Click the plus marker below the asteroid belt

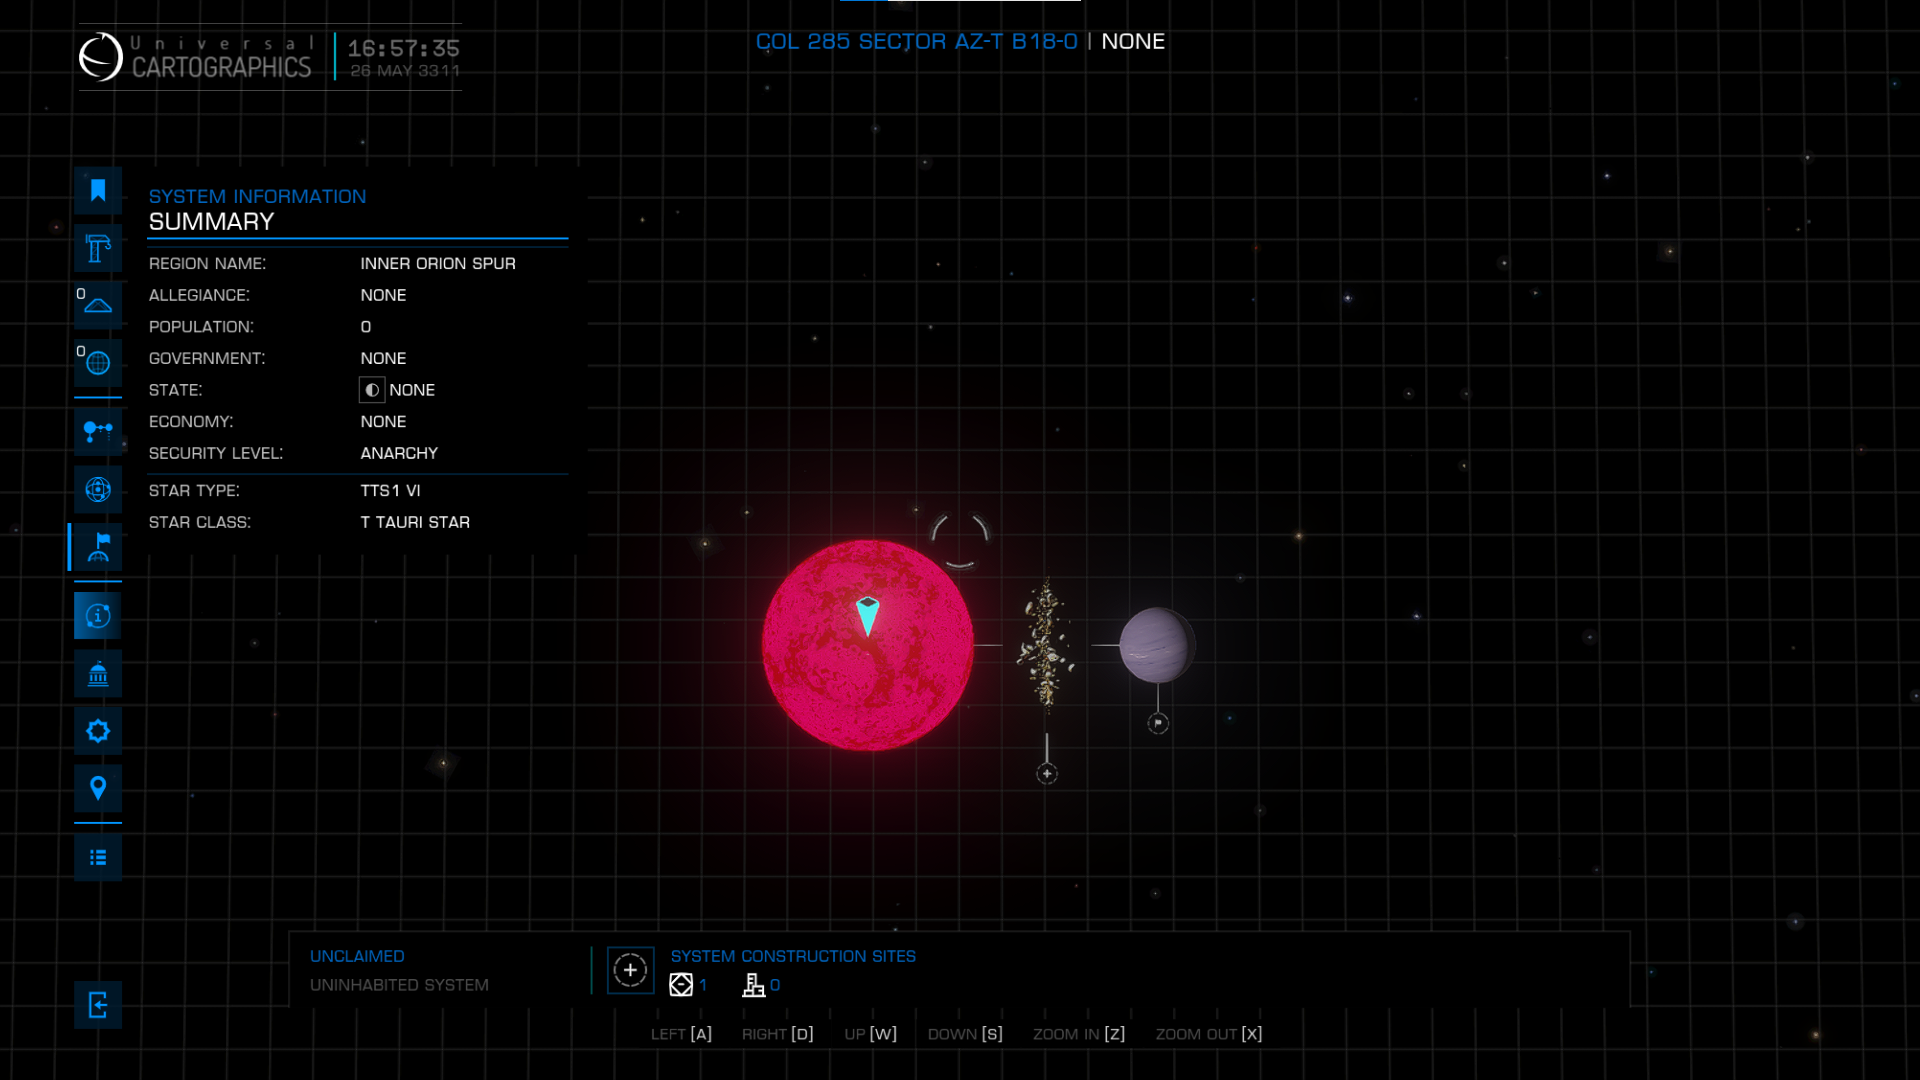tap(1047, 774)
